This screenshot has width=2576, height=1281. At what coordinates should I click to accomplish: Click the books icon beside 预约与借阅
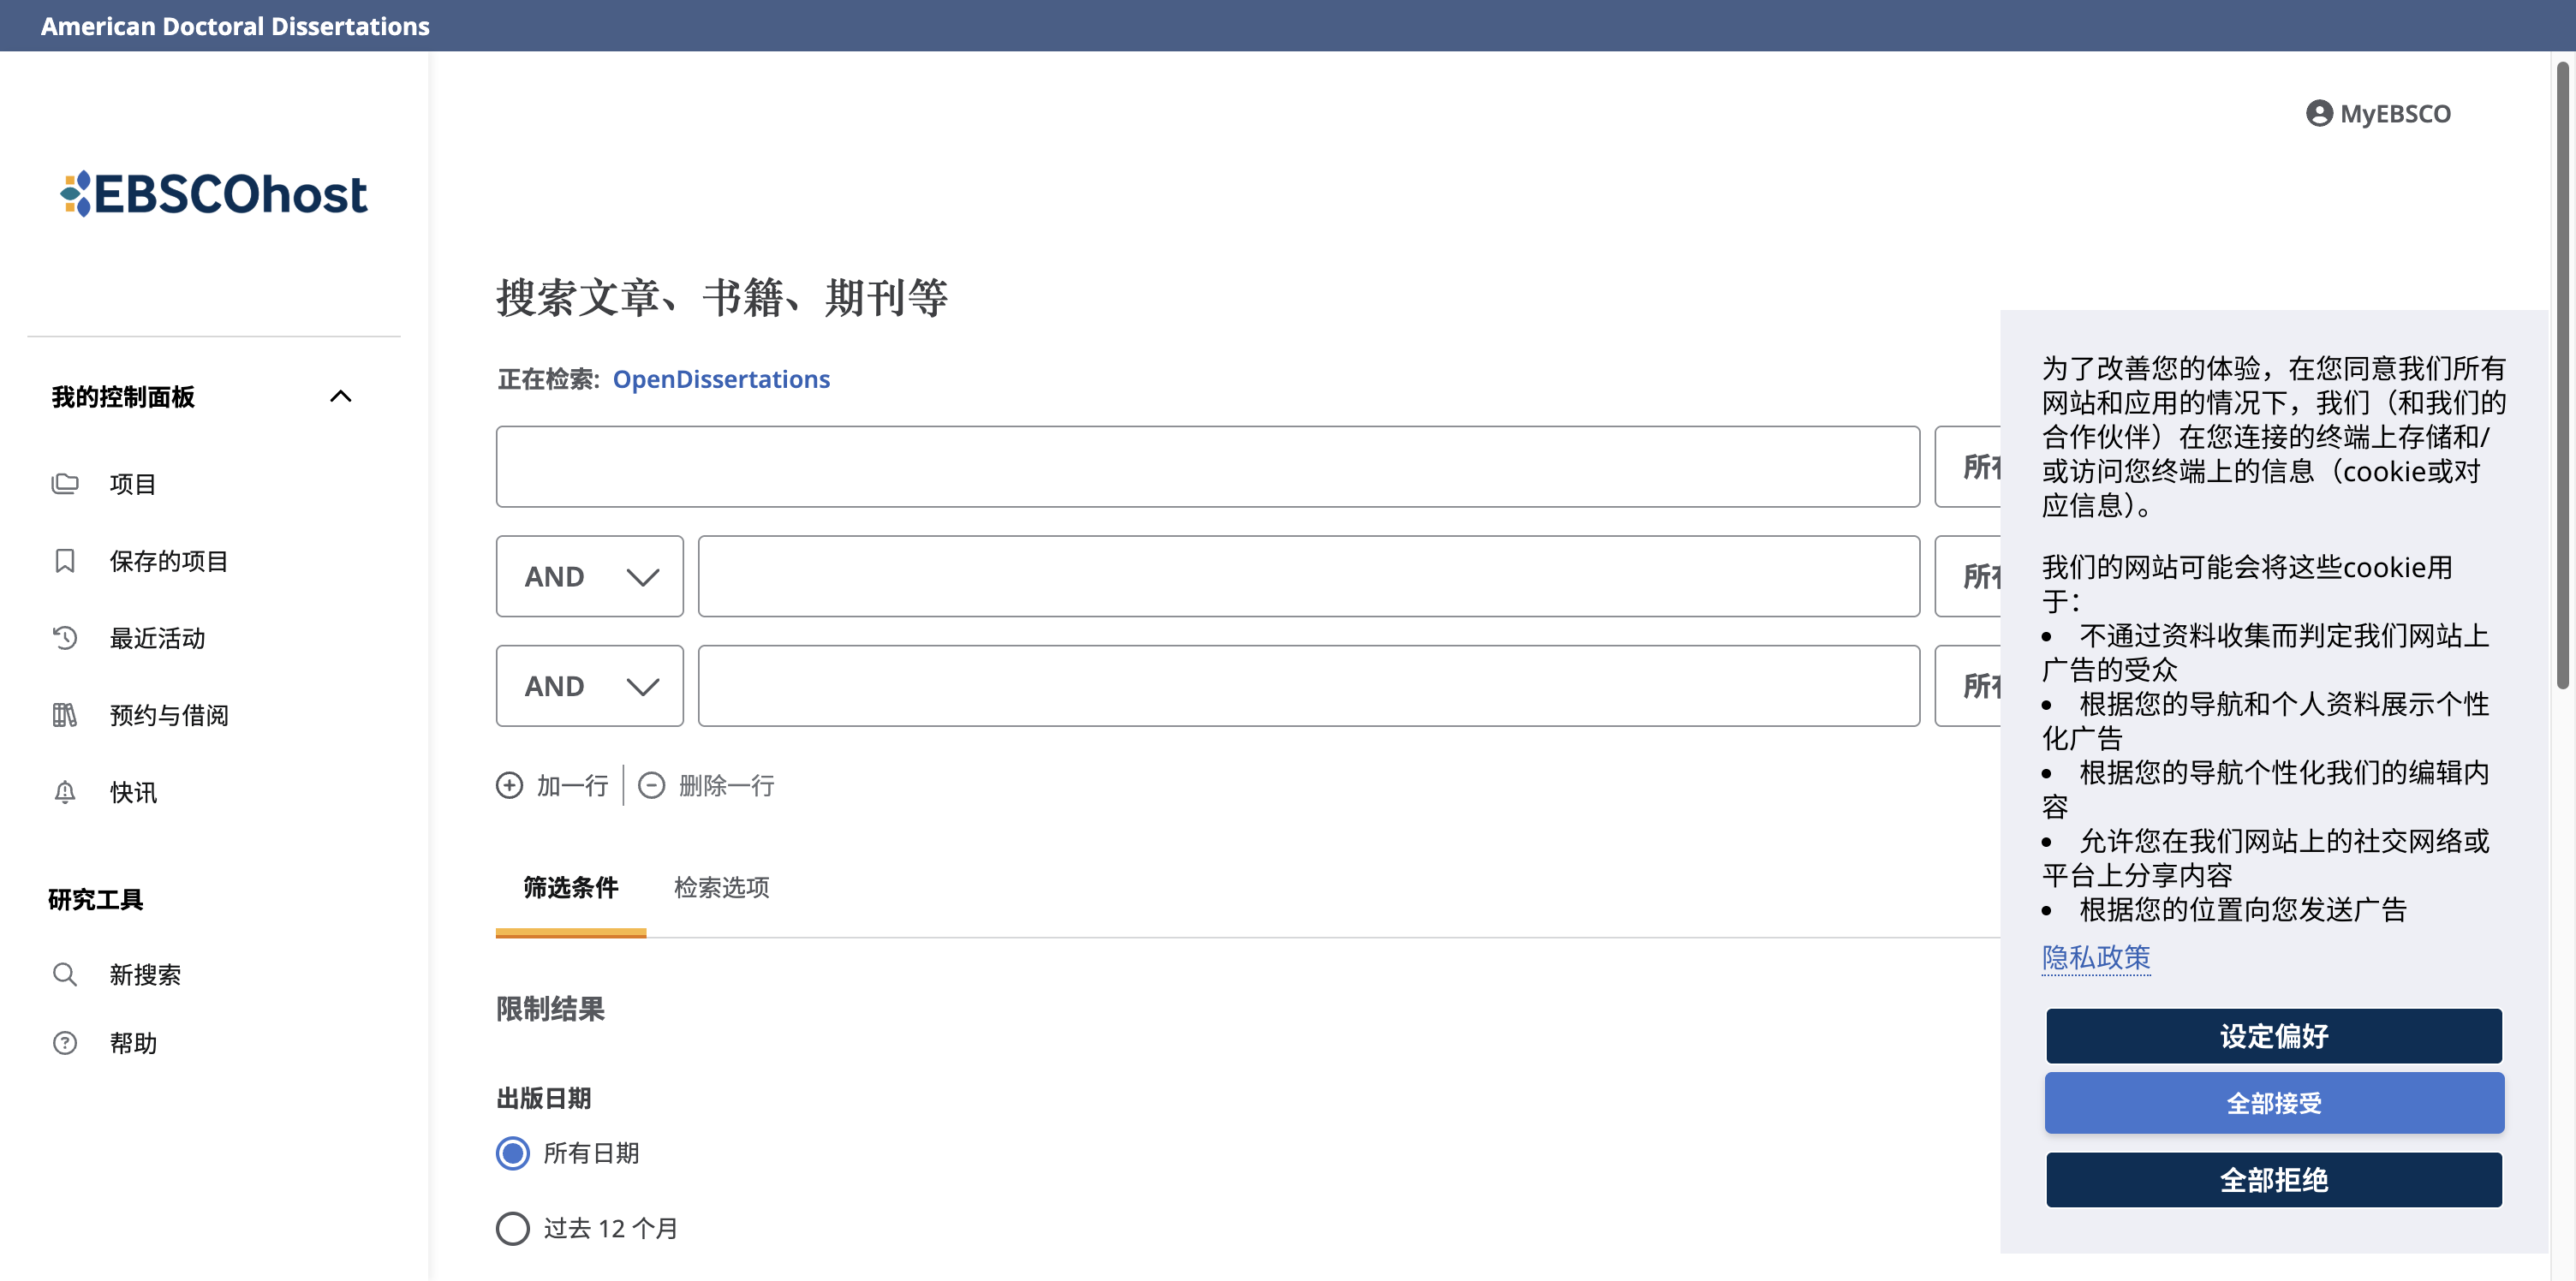coord(65,715)
